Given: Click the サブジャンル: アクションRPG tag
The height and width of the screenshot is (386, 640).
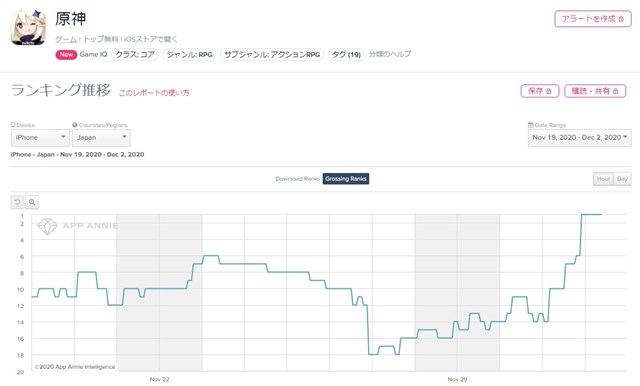Looking at the screenshot, I should tap(272, 55).
